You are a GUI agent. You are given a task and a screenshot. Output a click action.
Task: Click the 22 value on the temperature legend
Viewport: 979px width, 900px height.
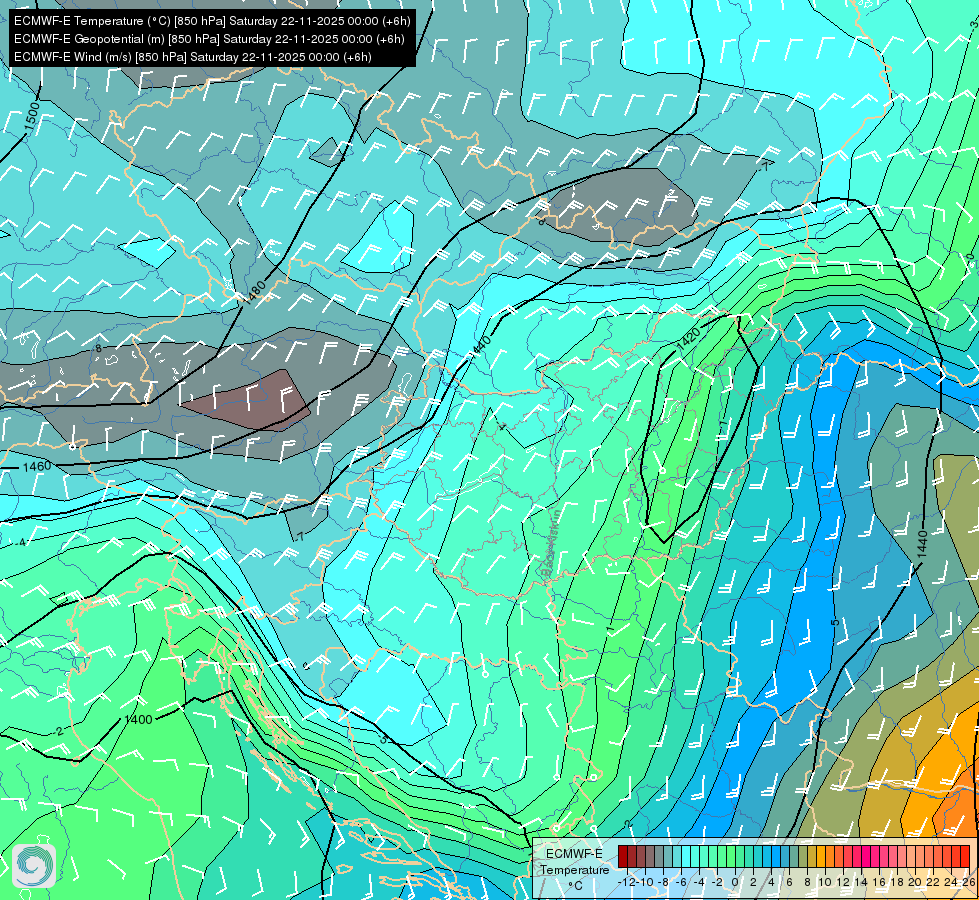click(x=933, y=883)
